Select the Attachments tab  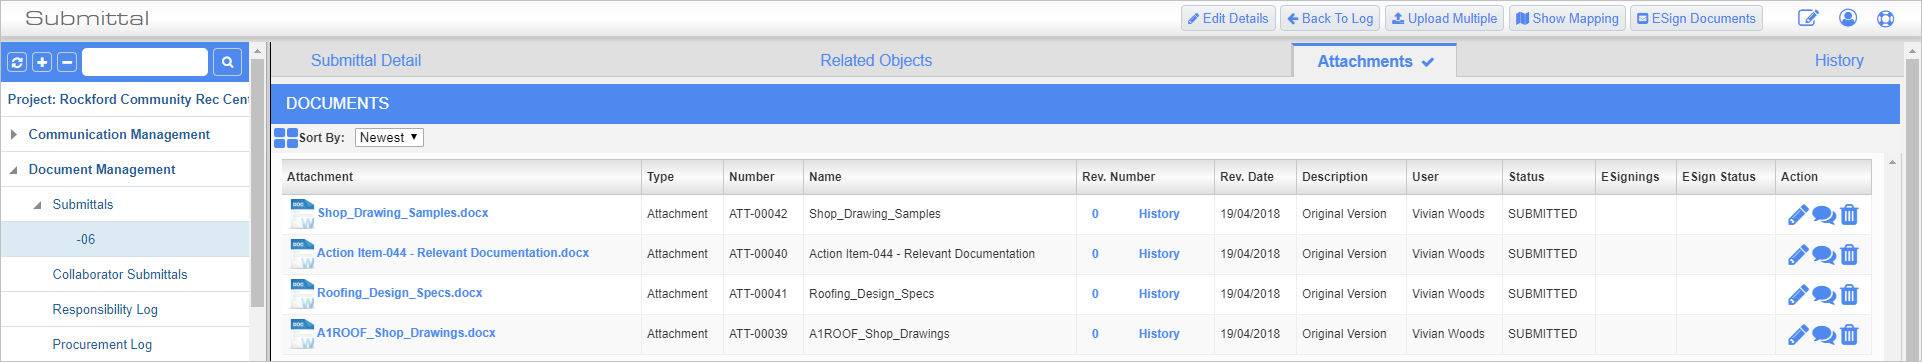[x=1374, y=61]
